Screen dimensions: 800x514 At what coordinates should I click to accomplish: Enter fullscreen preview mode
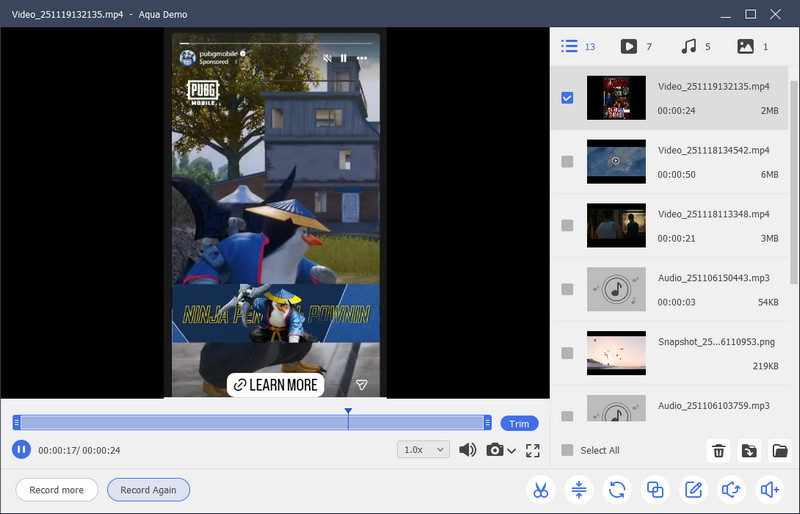533,450
